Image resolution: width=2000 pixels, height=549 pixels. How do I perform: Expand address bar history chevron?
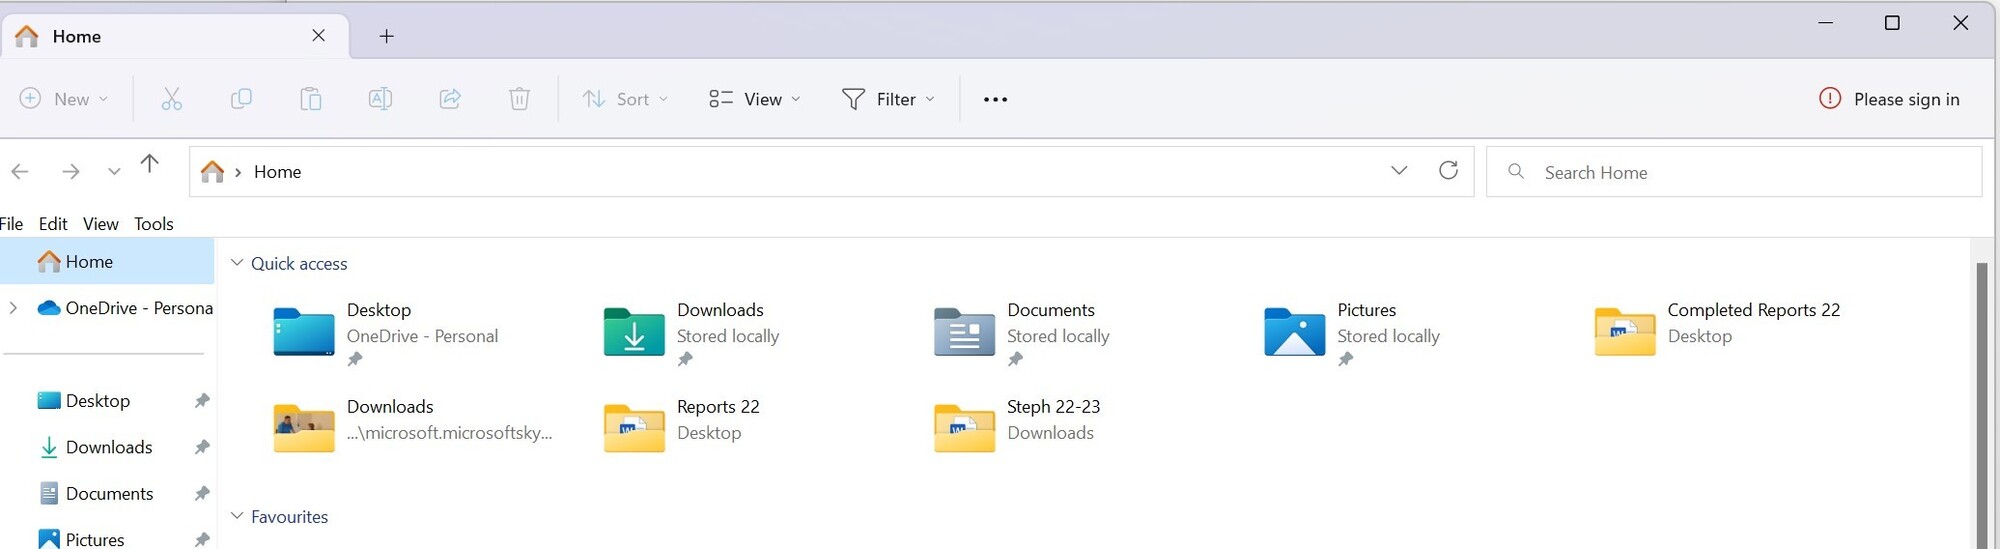pos(1399,171)
